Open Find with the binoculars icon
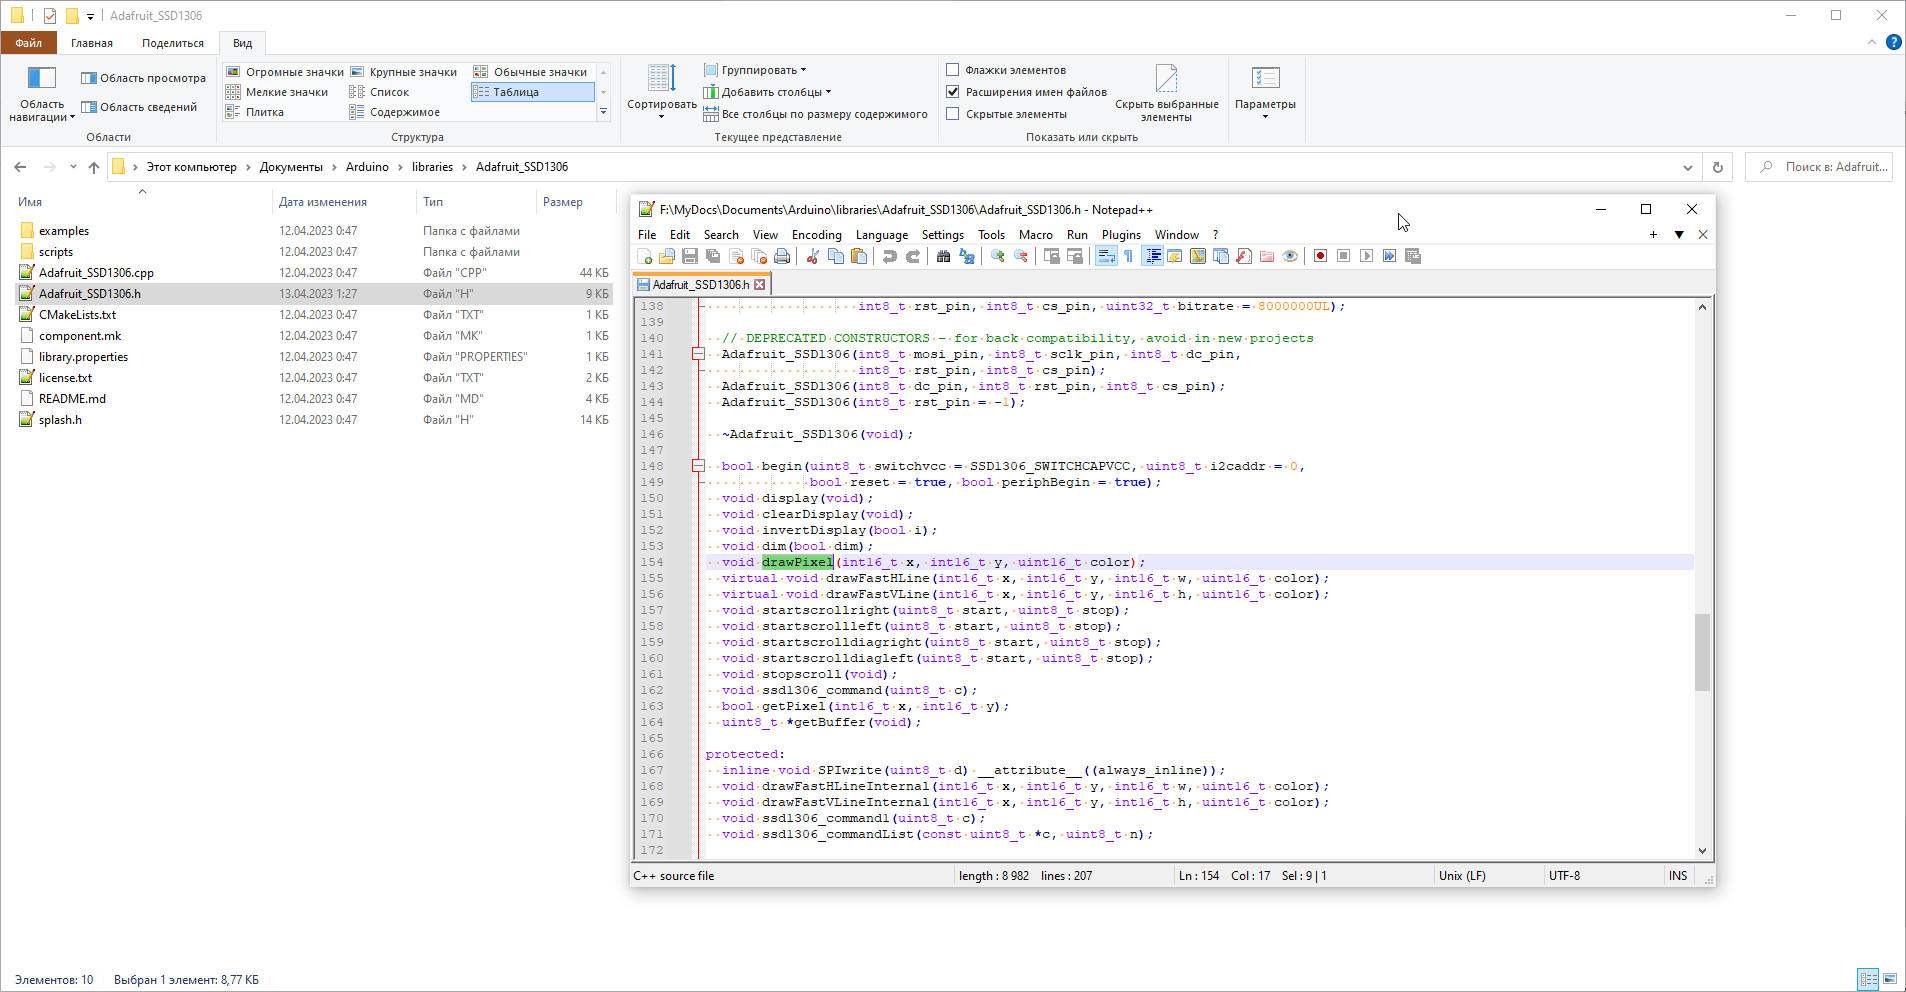The height and width of the screenshot is (992, 1906). tap(943, 257)
